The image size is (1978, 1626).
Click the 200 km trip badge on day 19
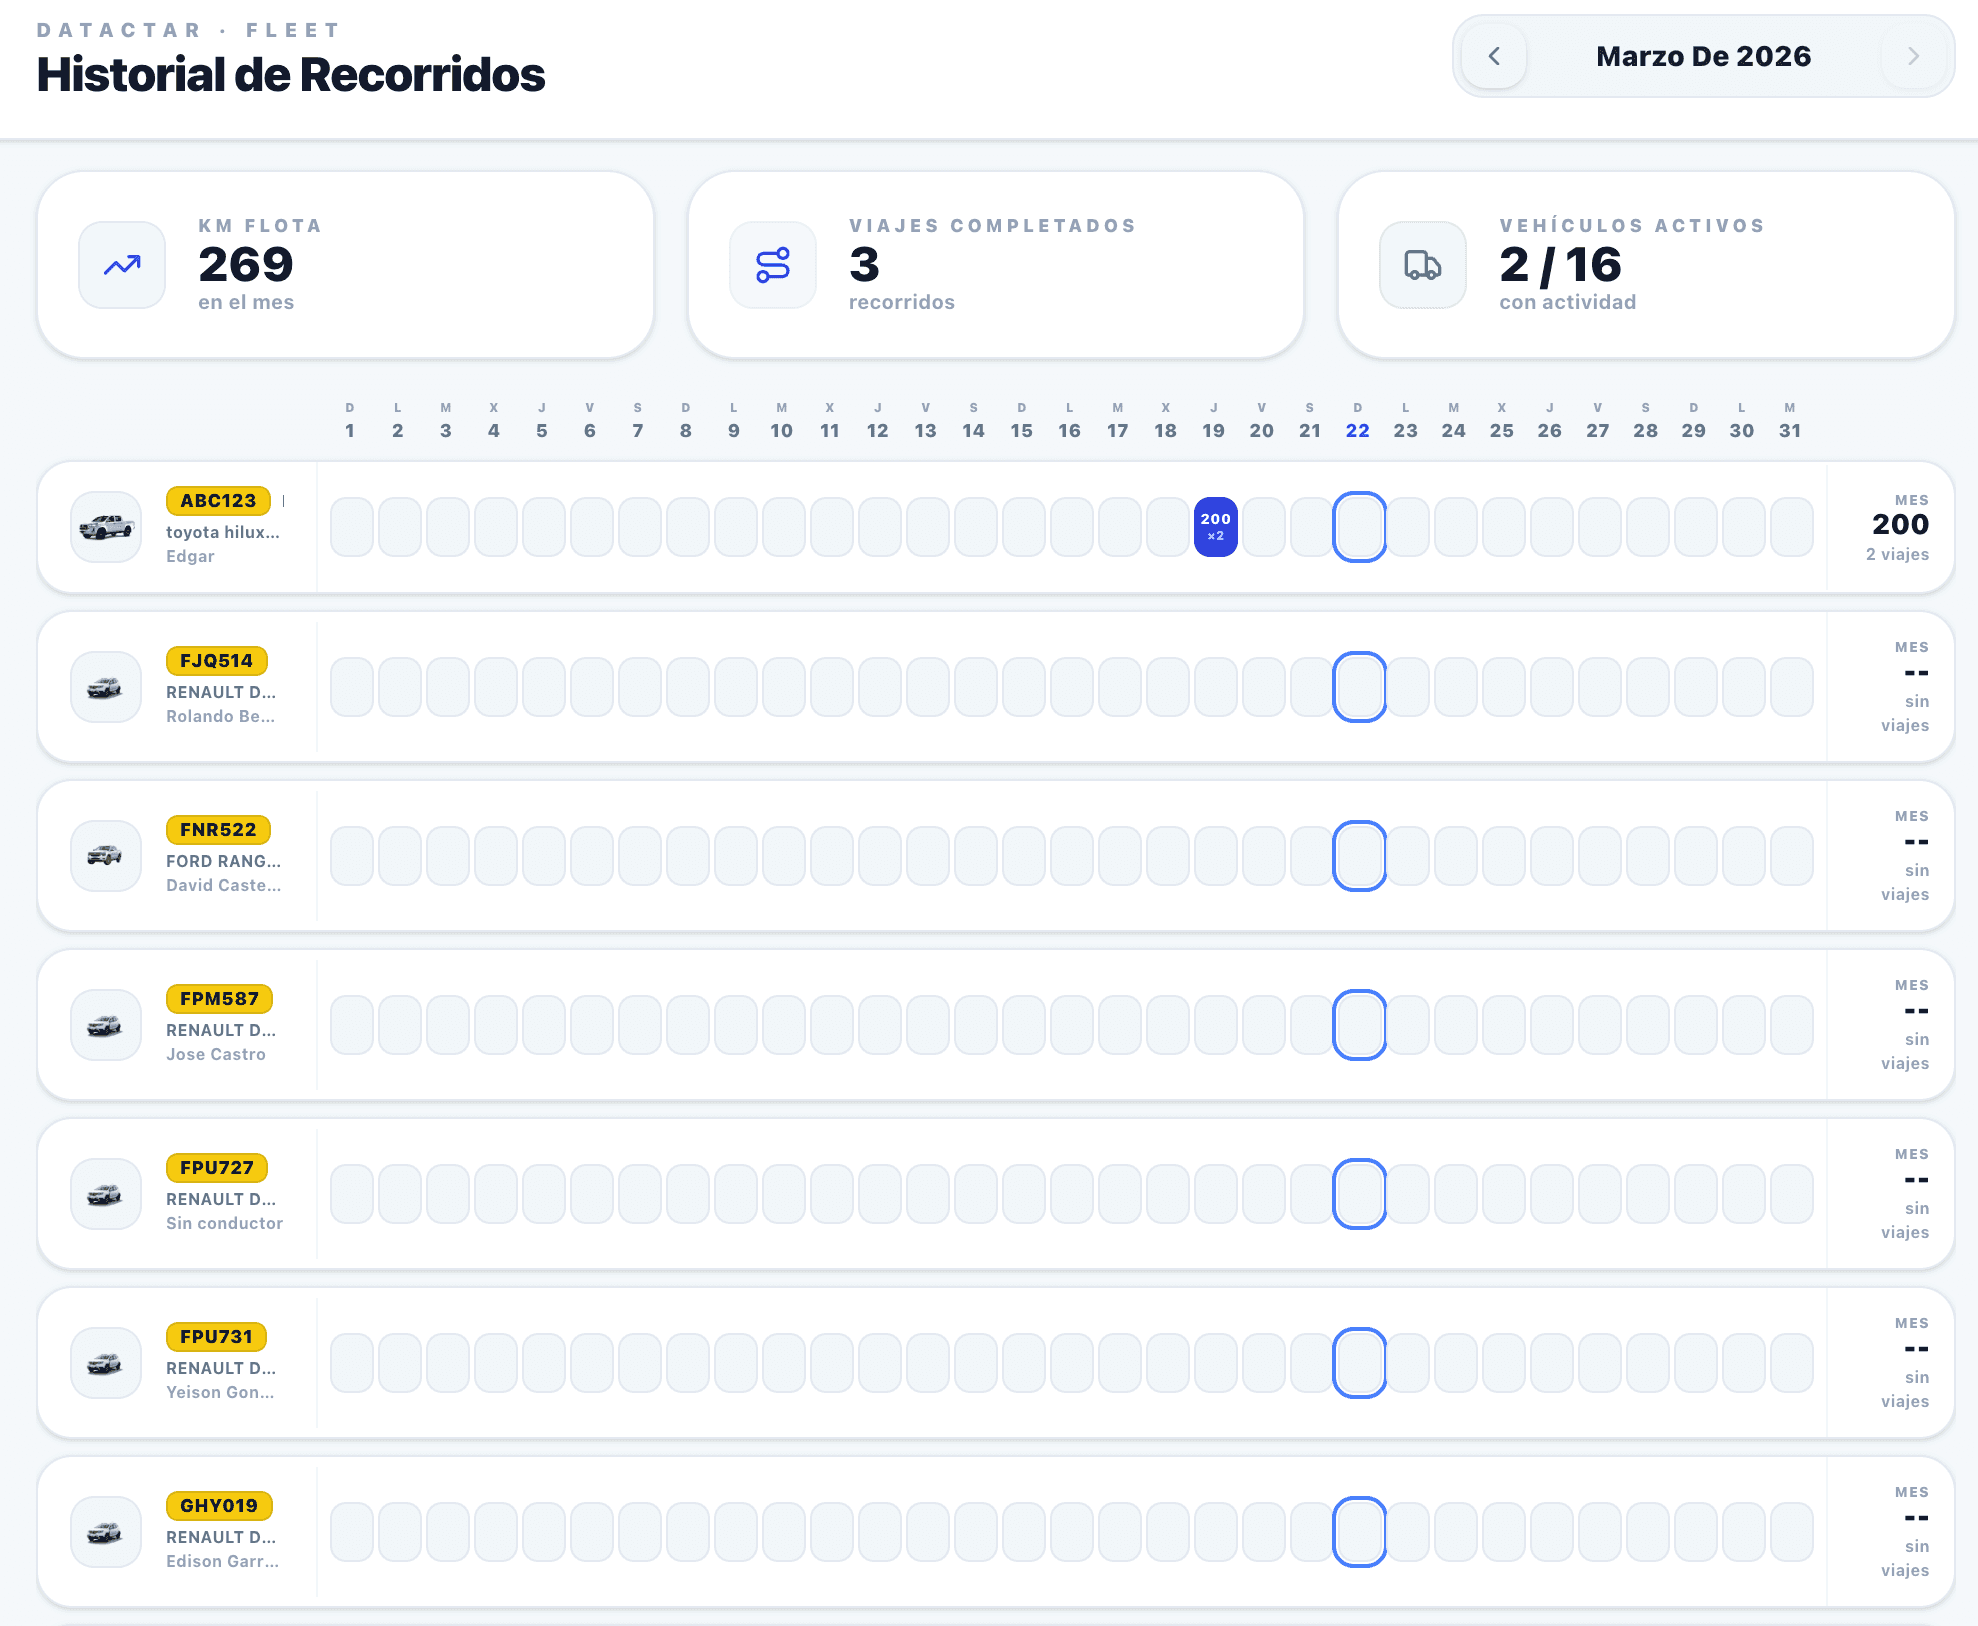(1215, 527)
